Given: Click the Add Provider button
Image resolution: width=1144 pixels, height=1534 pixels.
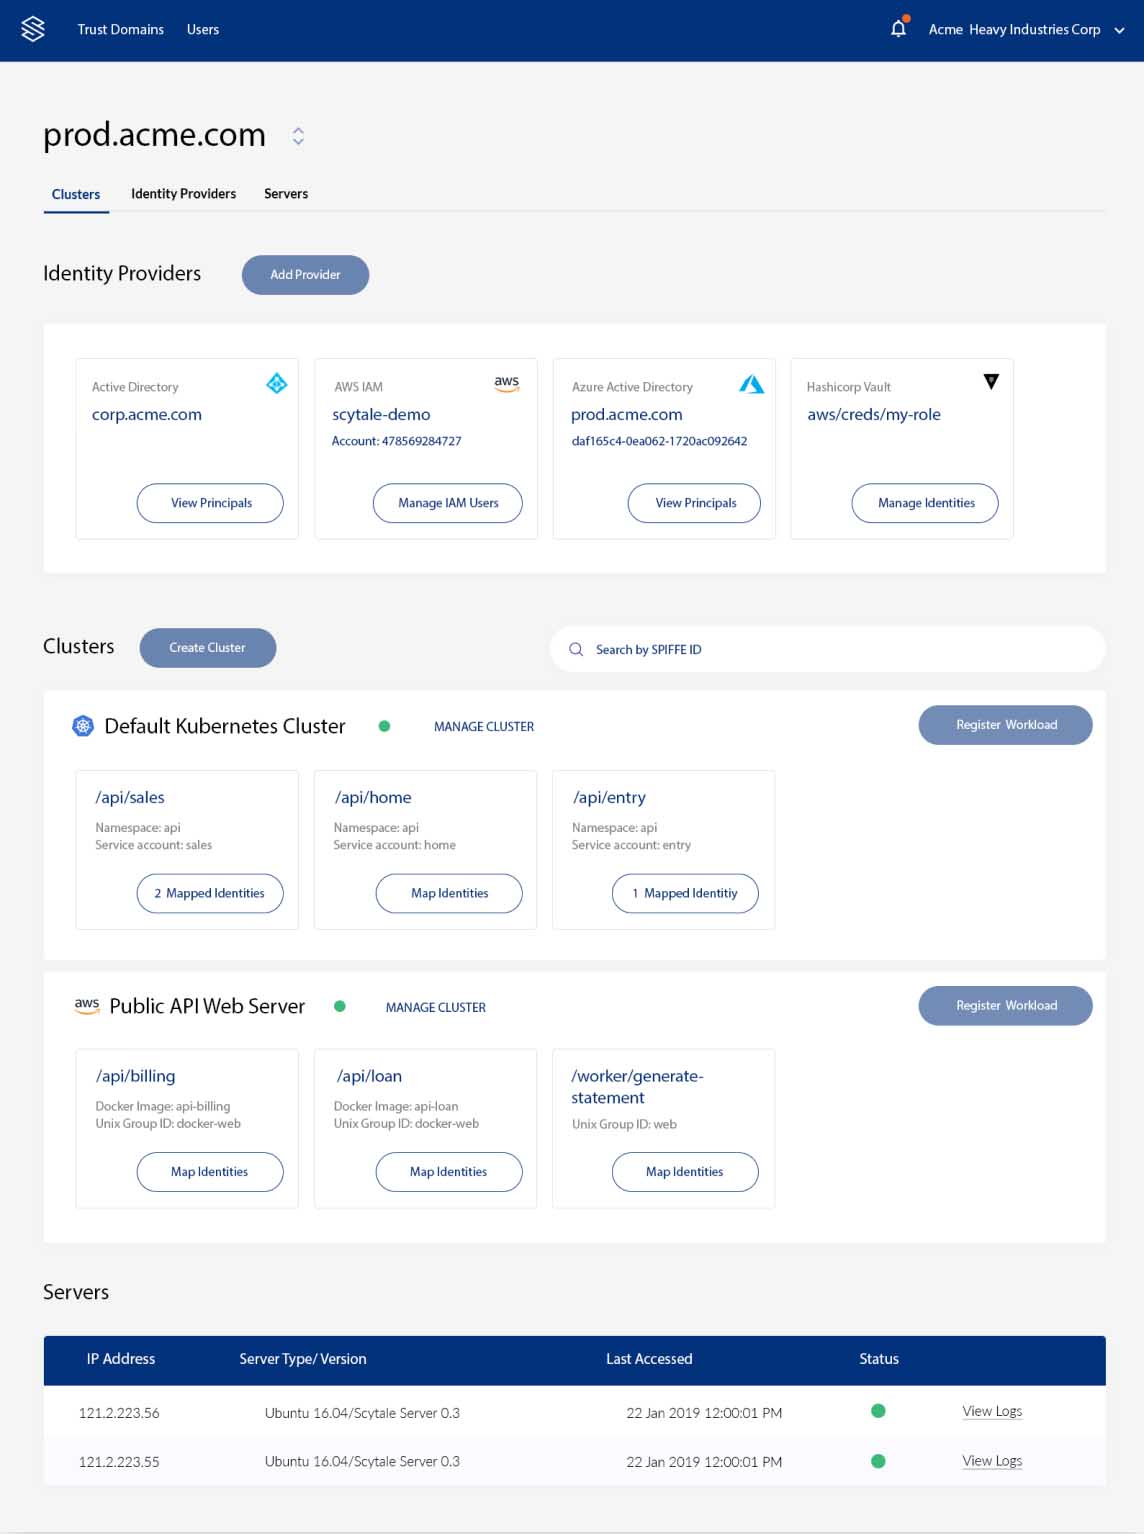Looking at the screenshot, I should [x=305, y=275].
